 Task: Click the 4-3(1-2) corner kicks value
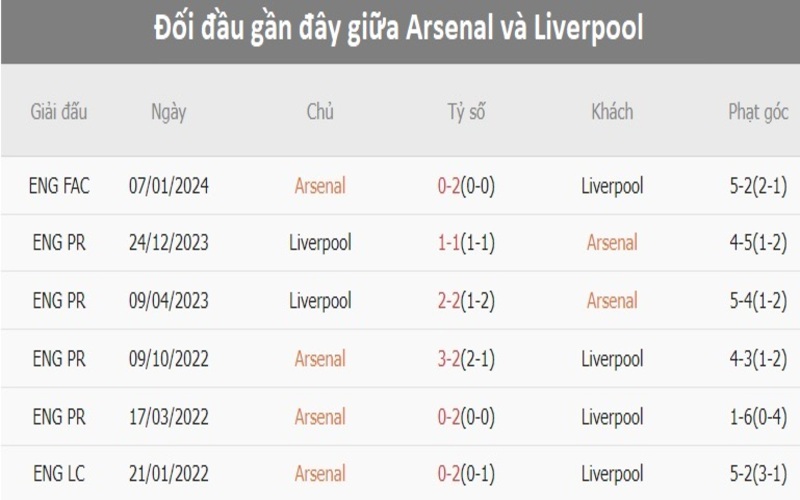point(756,359)
